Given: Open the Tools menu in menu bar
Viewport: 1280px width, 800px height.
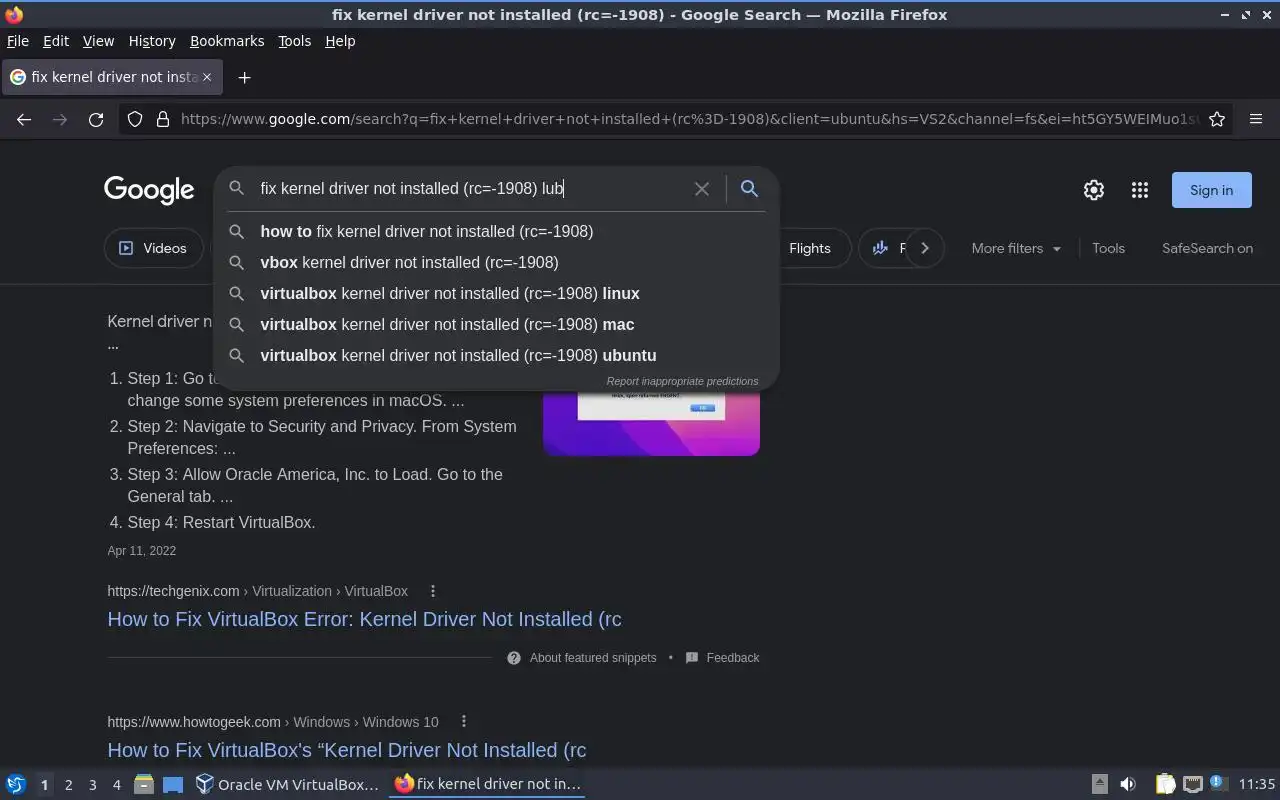Looking at the screenshot, I should pos(295,41).
